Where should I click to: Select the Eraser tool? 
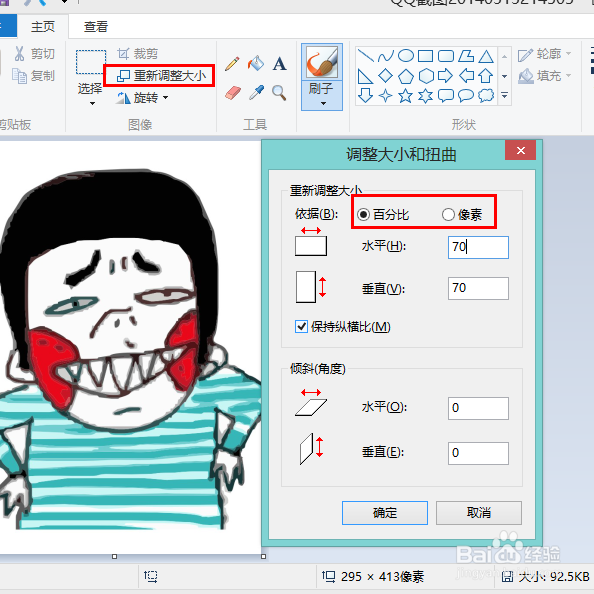pos(233,92)
